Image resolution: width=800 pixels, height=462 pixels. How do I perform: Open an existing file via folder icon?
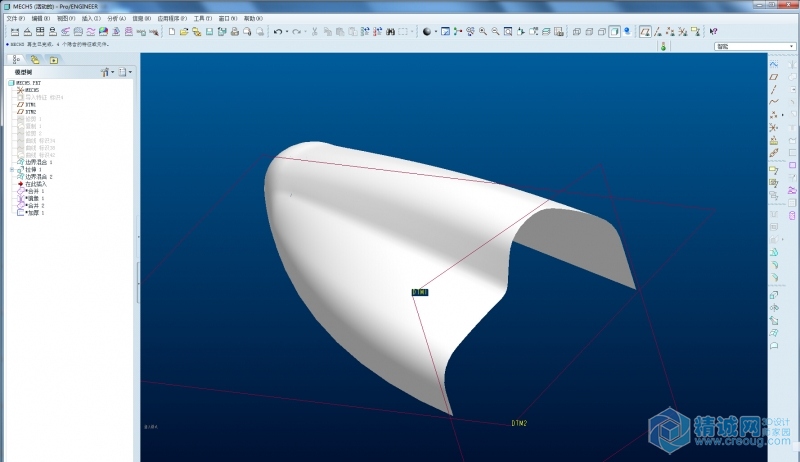click(x=184, y=32)
